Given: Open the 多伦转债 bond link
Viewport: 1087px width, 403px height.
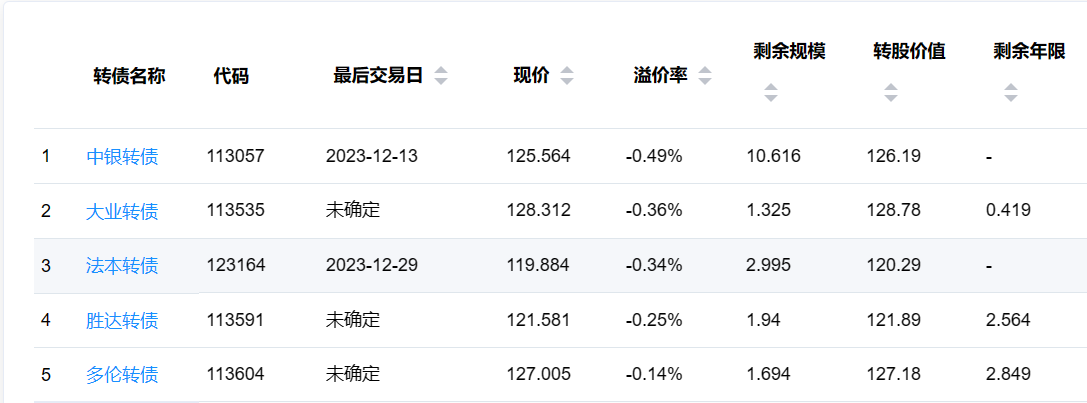Looking at the screenshot, I should click(122, 375).
